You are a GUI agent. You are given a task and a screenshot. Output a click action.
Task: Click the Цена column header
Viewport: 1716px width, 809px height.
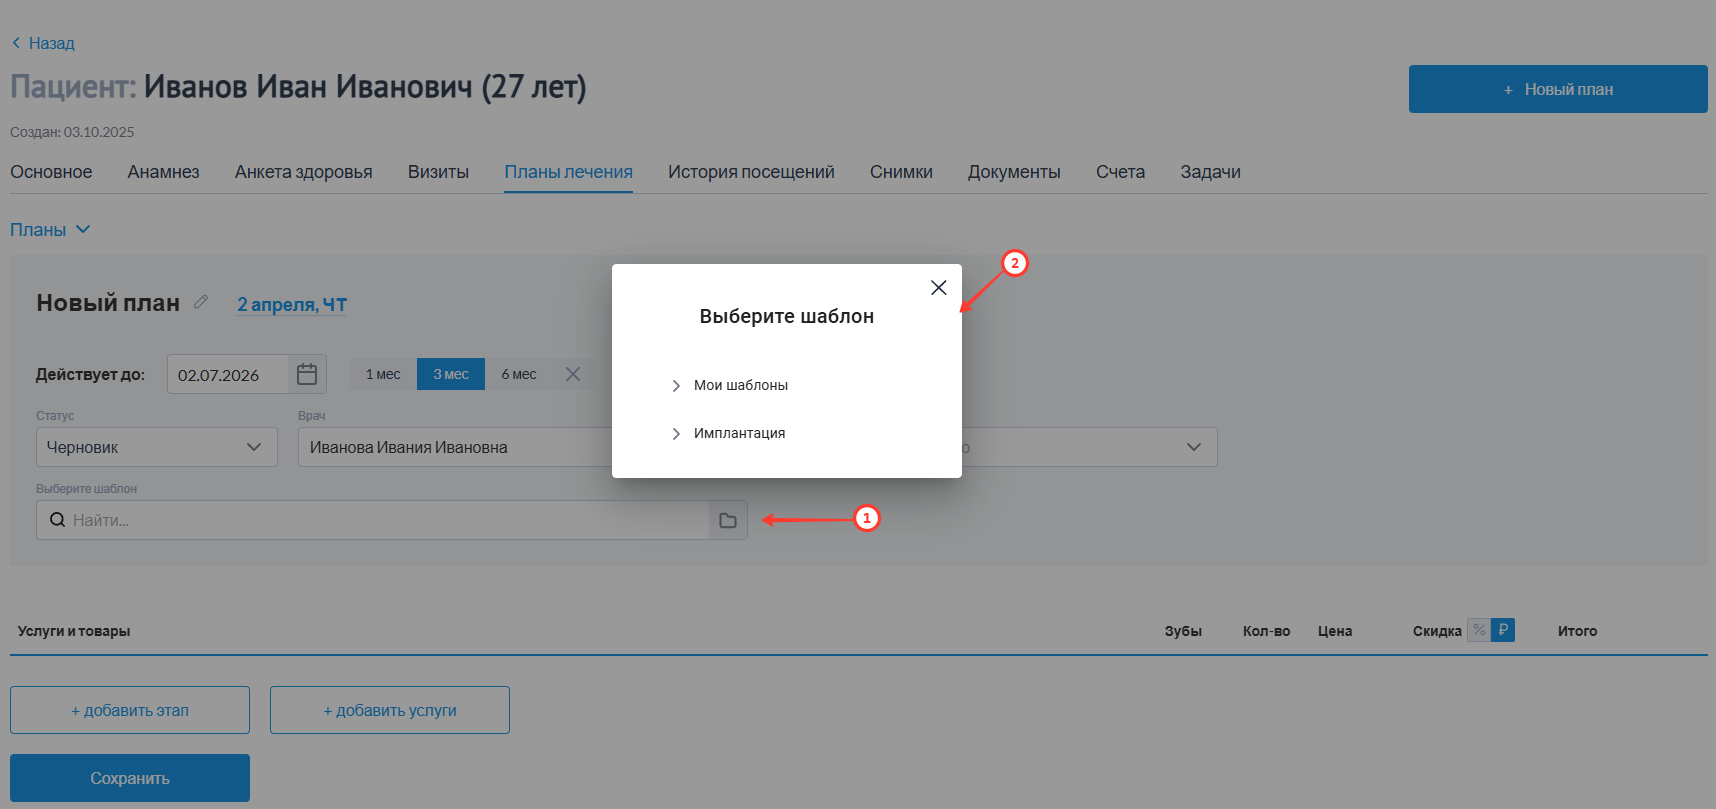tap(1335, 631)
